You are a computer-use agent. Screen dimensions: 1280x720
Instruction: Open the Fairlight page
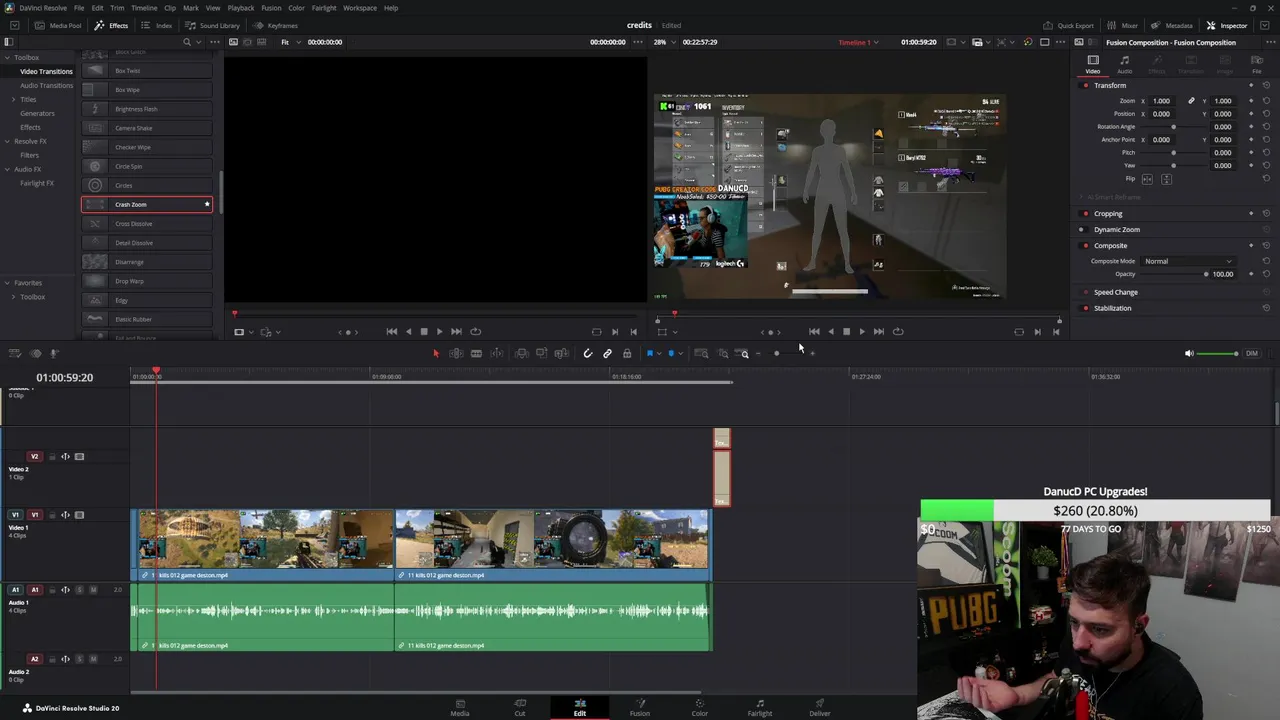760,707
